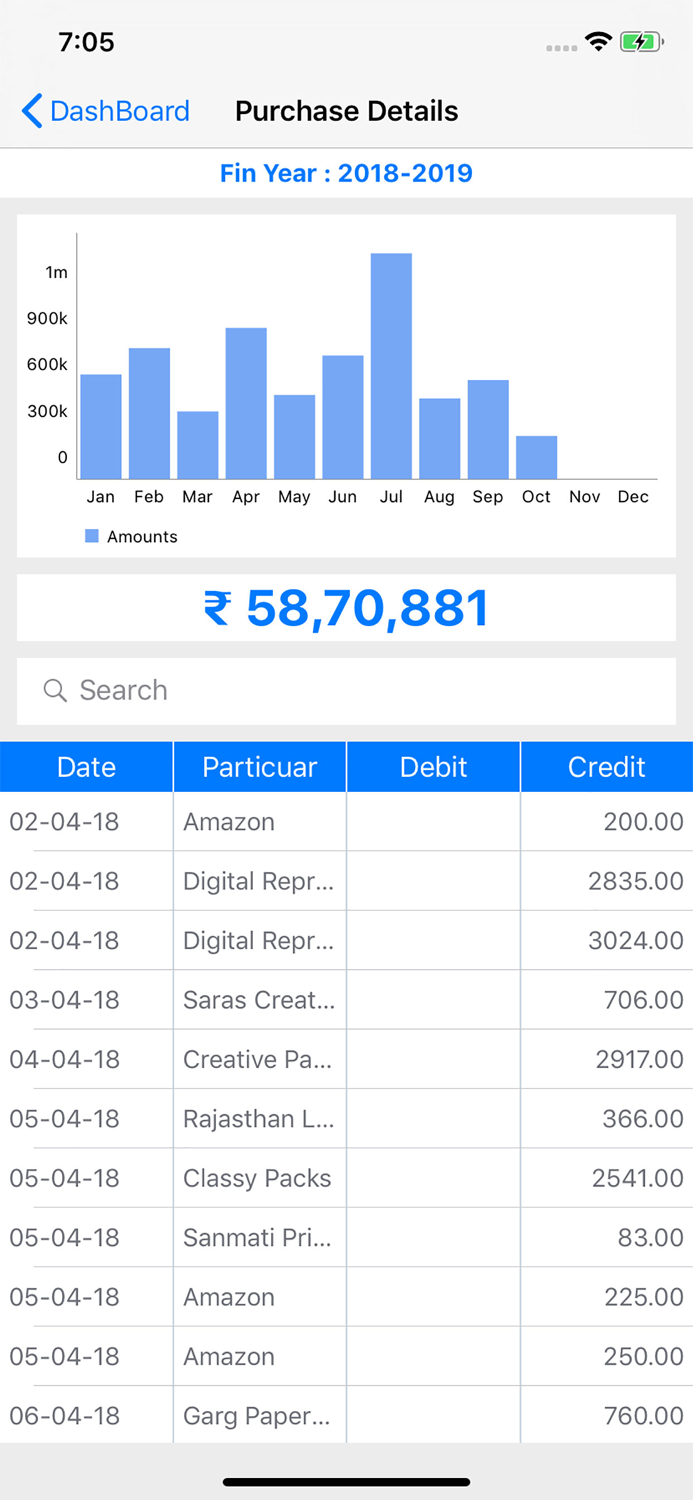Select the April bar in chart
The height and width of the screenshot is (1500, 693).
(x=246, y=403)
